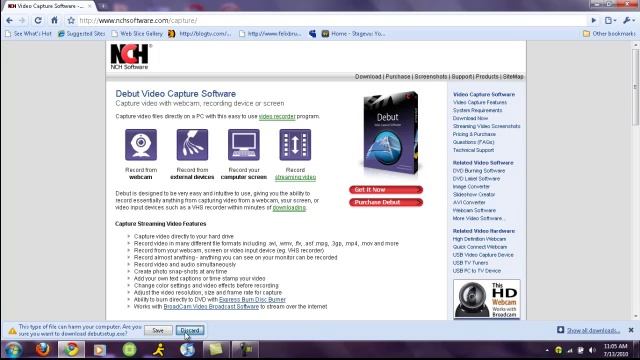Open the media player taskbar icon

click(x=100, y=350)
